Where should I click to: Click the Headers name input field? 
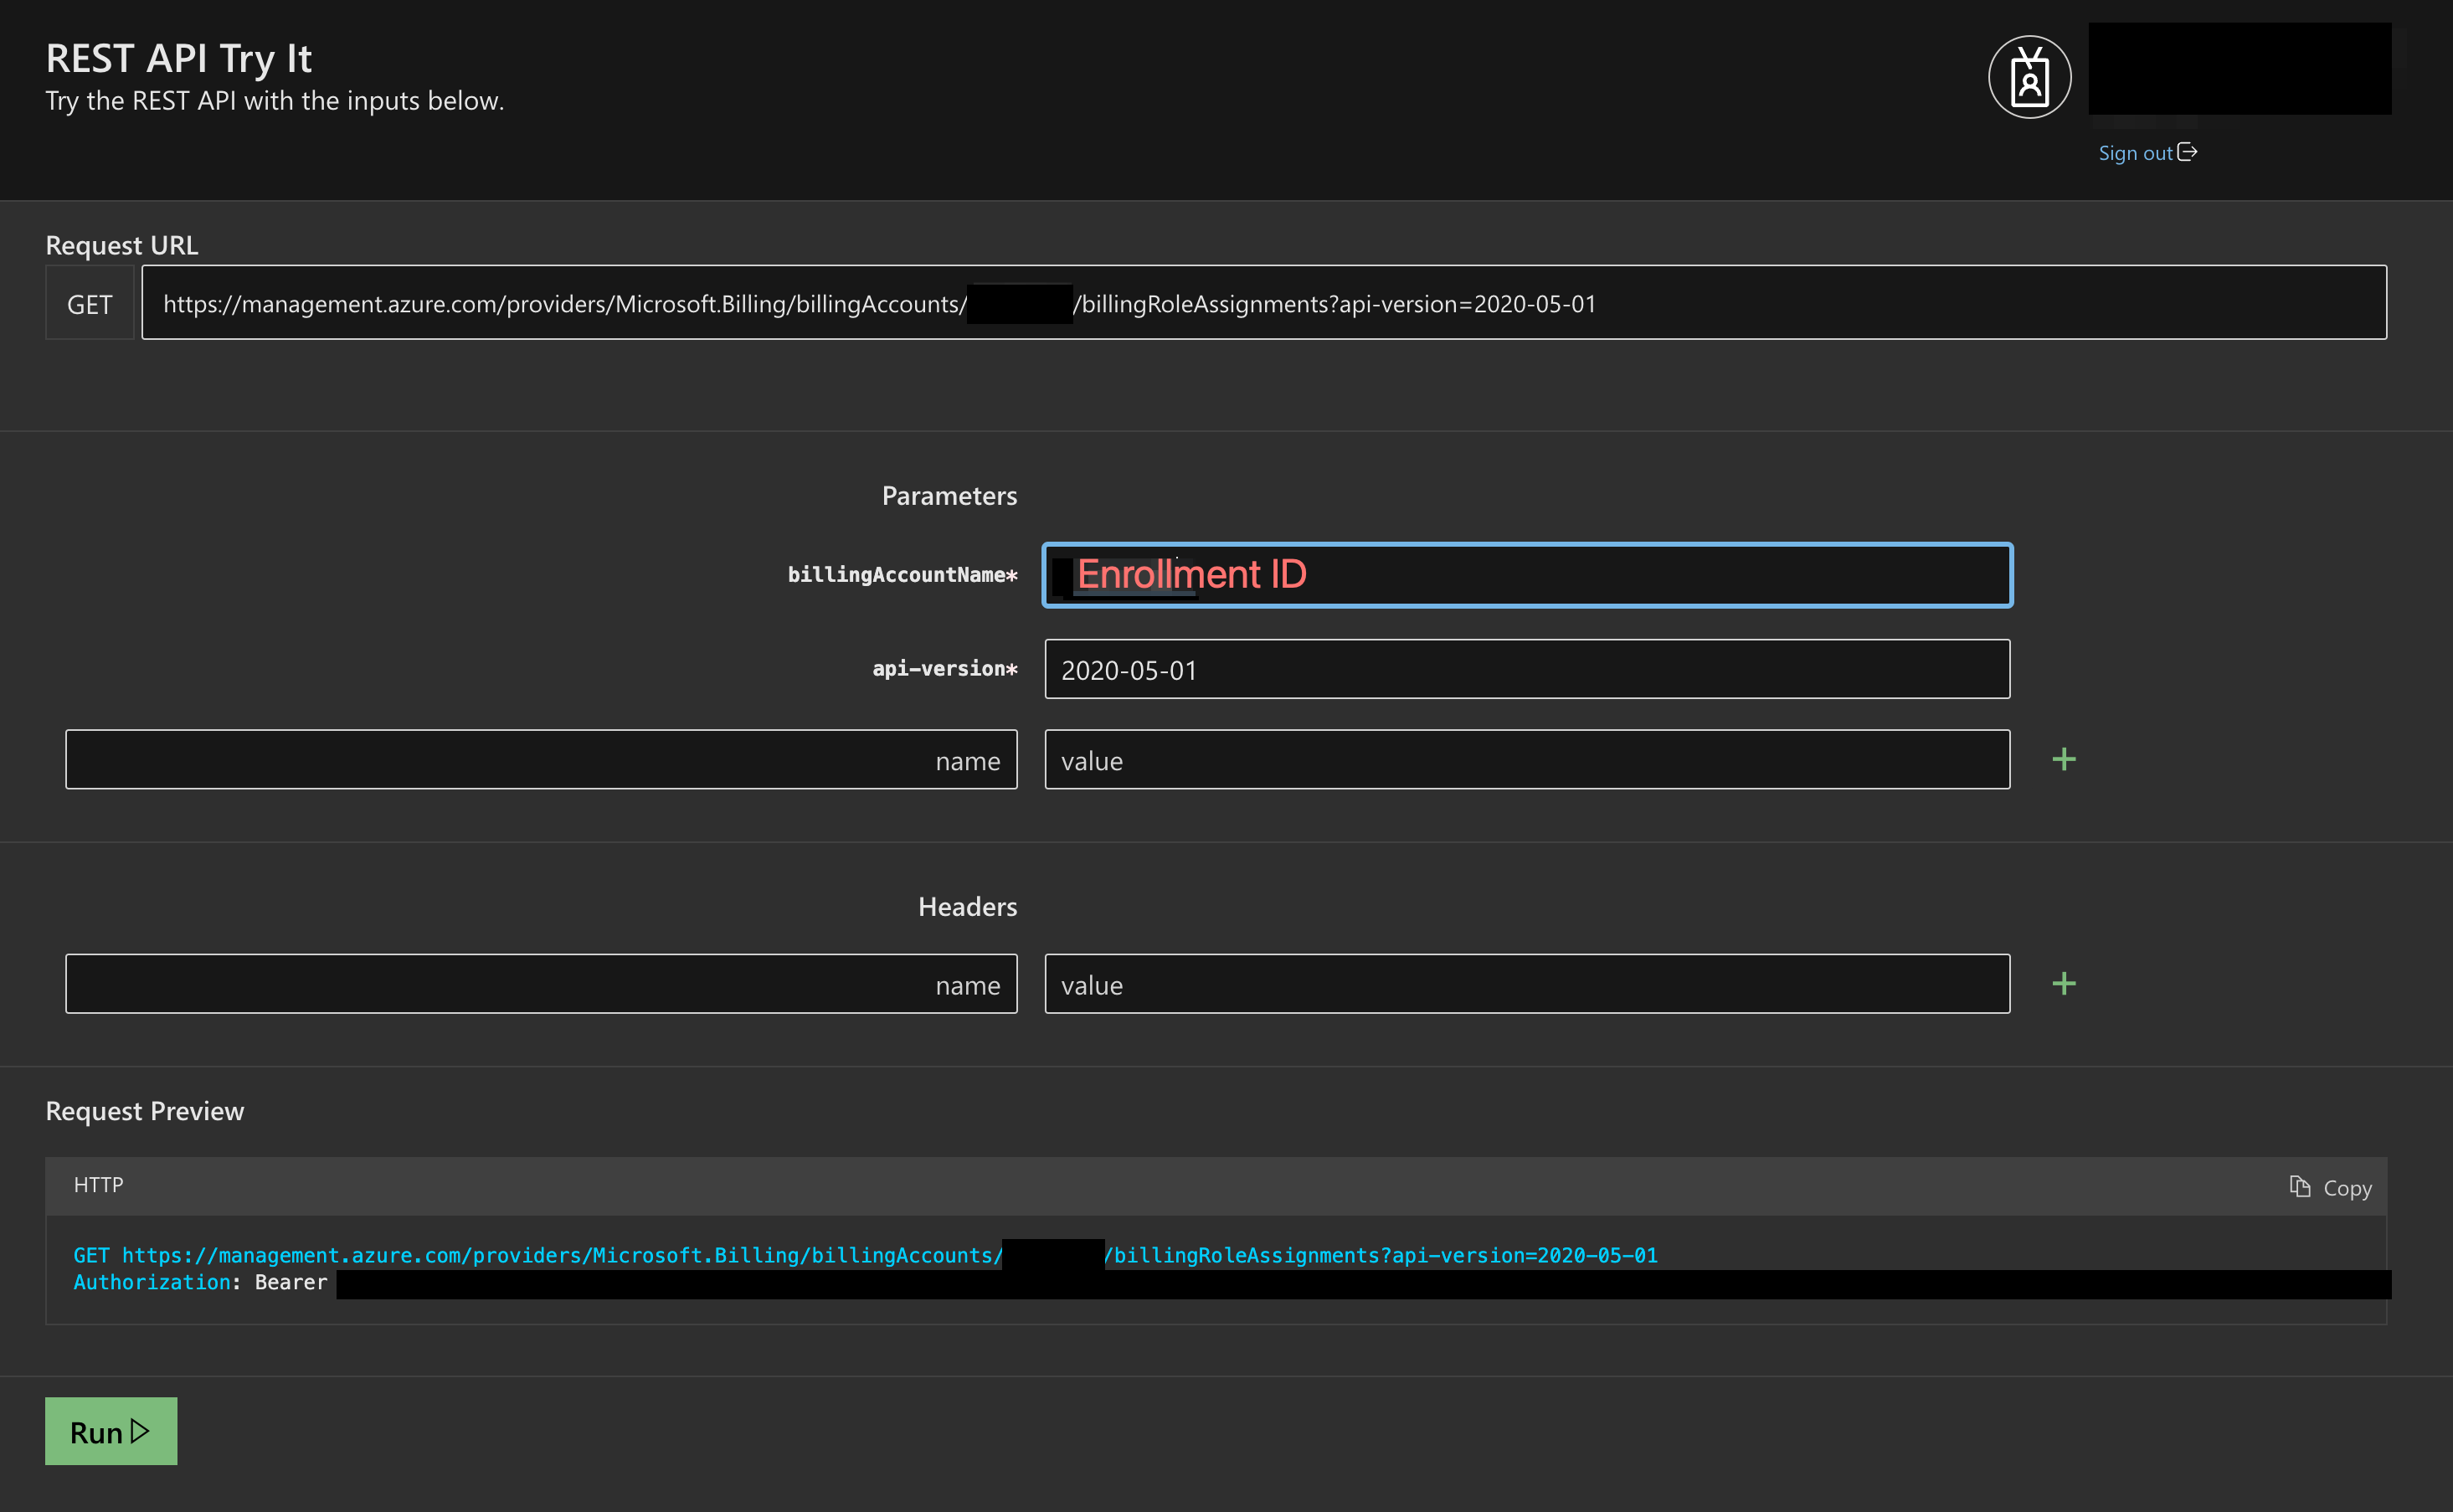click(x=541, y=984)
